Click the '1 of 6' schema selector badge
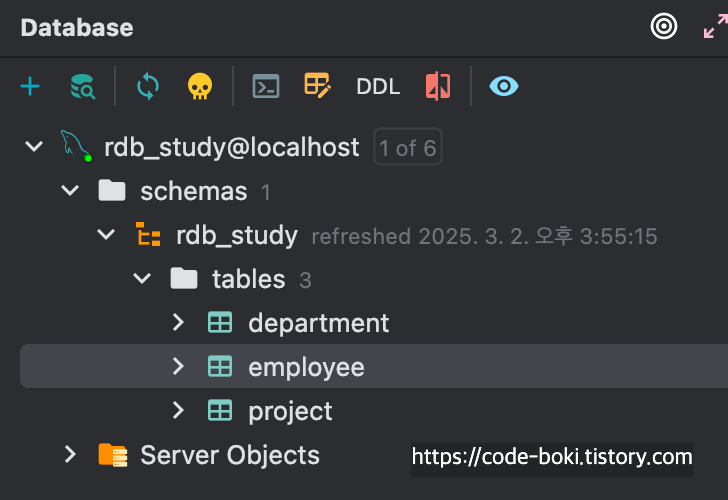The height and width of the screenshot is (500, 728). (x=408, y=148)
